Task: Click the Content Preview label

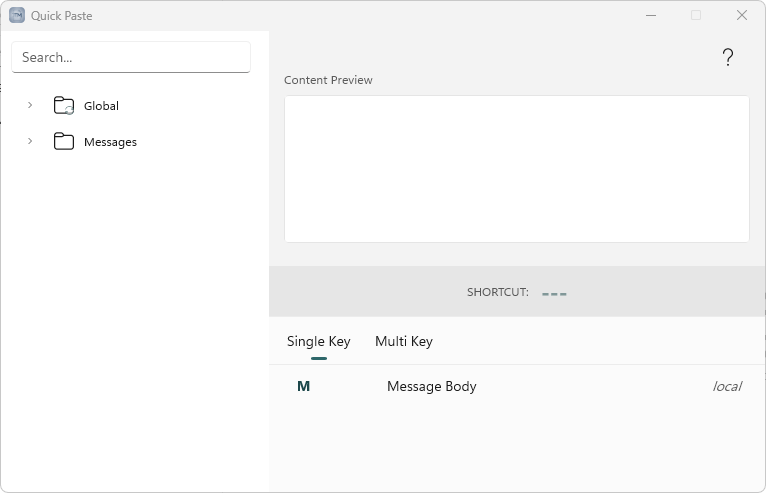Action: 328,80
